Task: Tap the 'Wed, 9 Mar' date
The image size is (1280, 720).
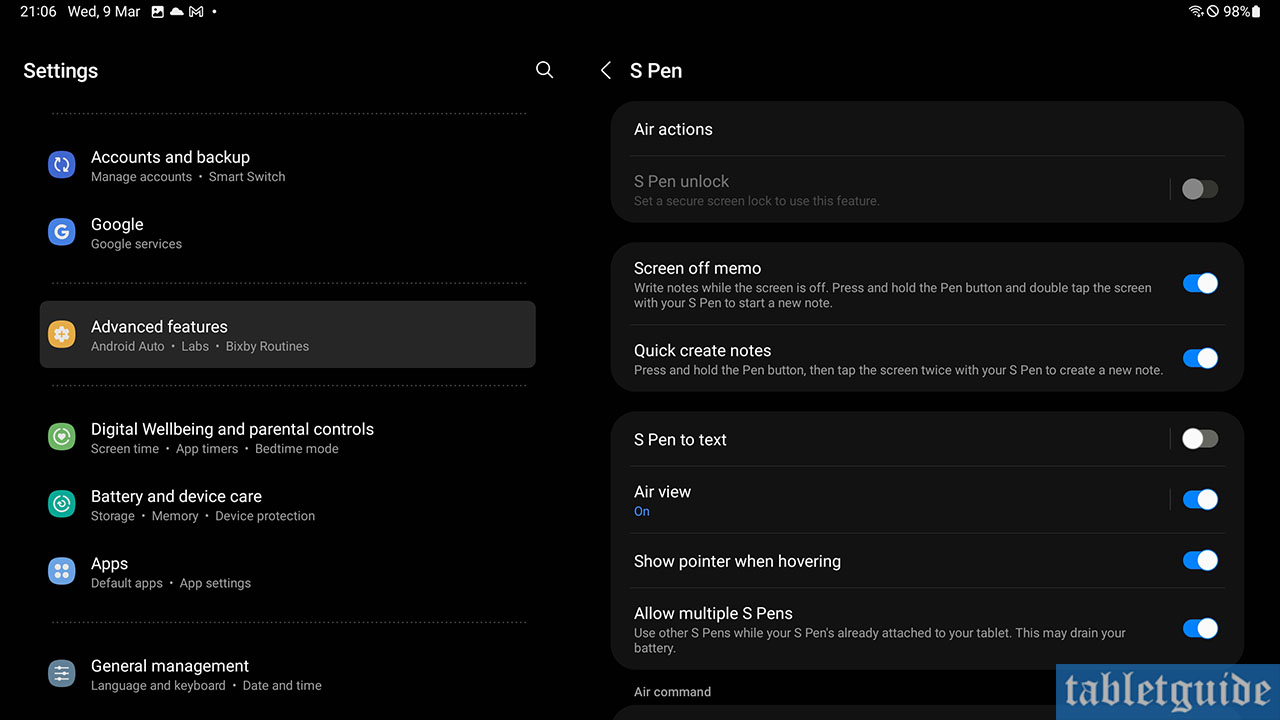Action: pos(104,12)
